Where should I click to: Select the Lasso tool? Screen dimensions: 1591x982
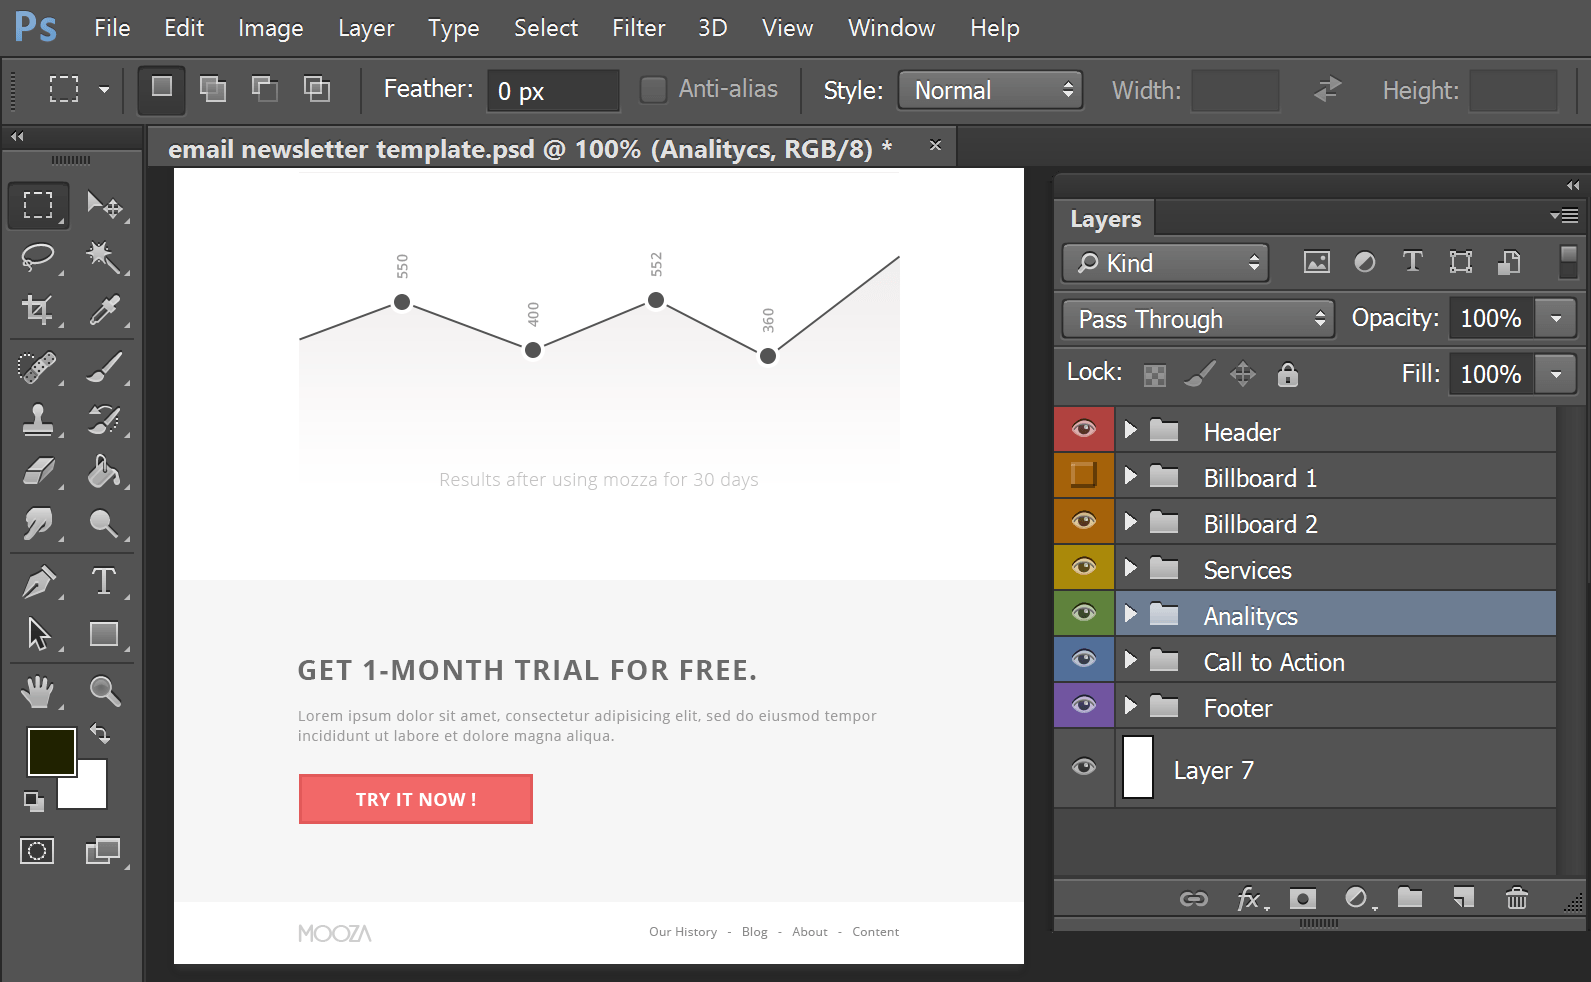tap(38, 257)
